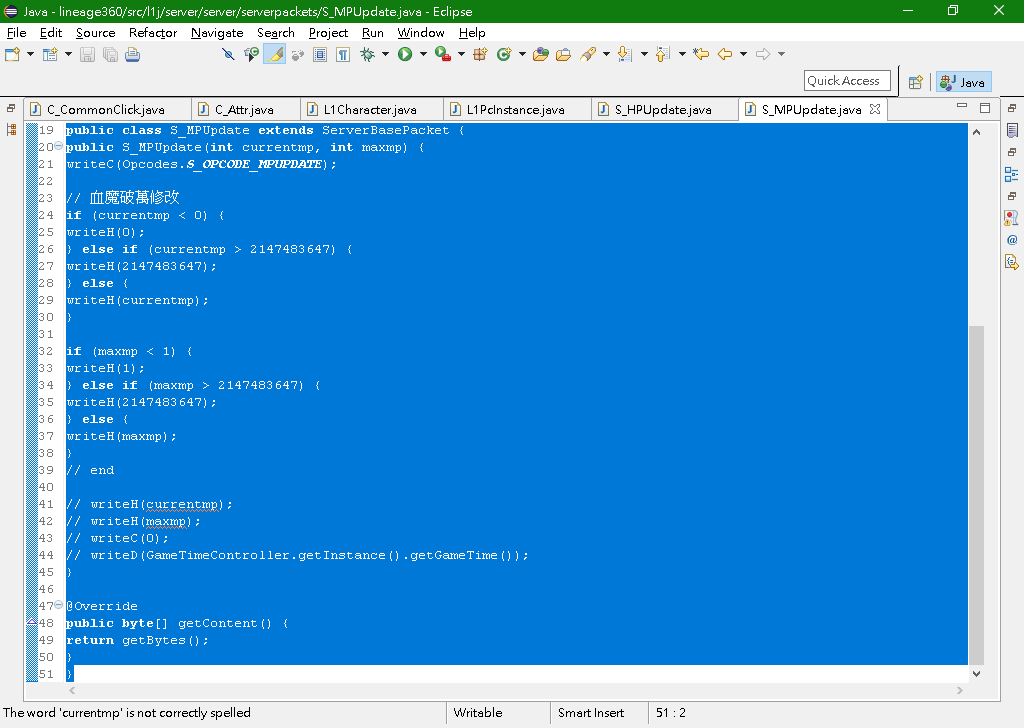
Task: Open the New wizard dropdown arrow
Action: (x=30, y=54)
